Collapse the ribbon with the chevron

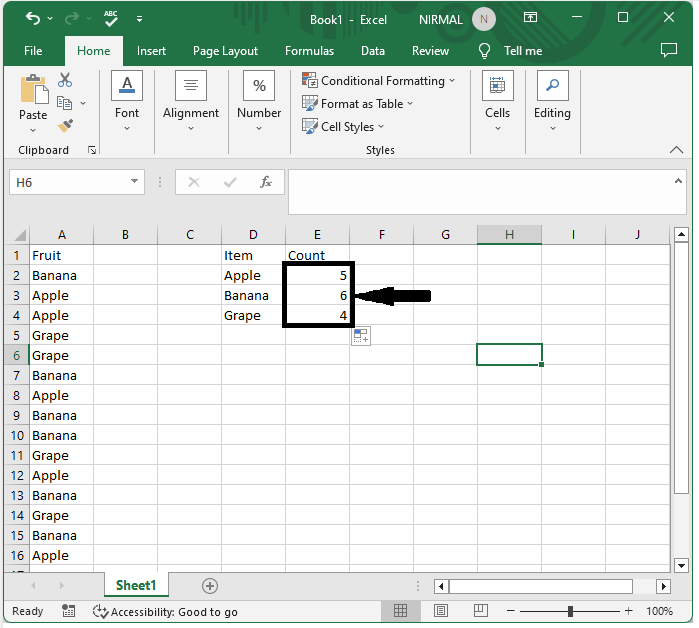coord(676,150)
